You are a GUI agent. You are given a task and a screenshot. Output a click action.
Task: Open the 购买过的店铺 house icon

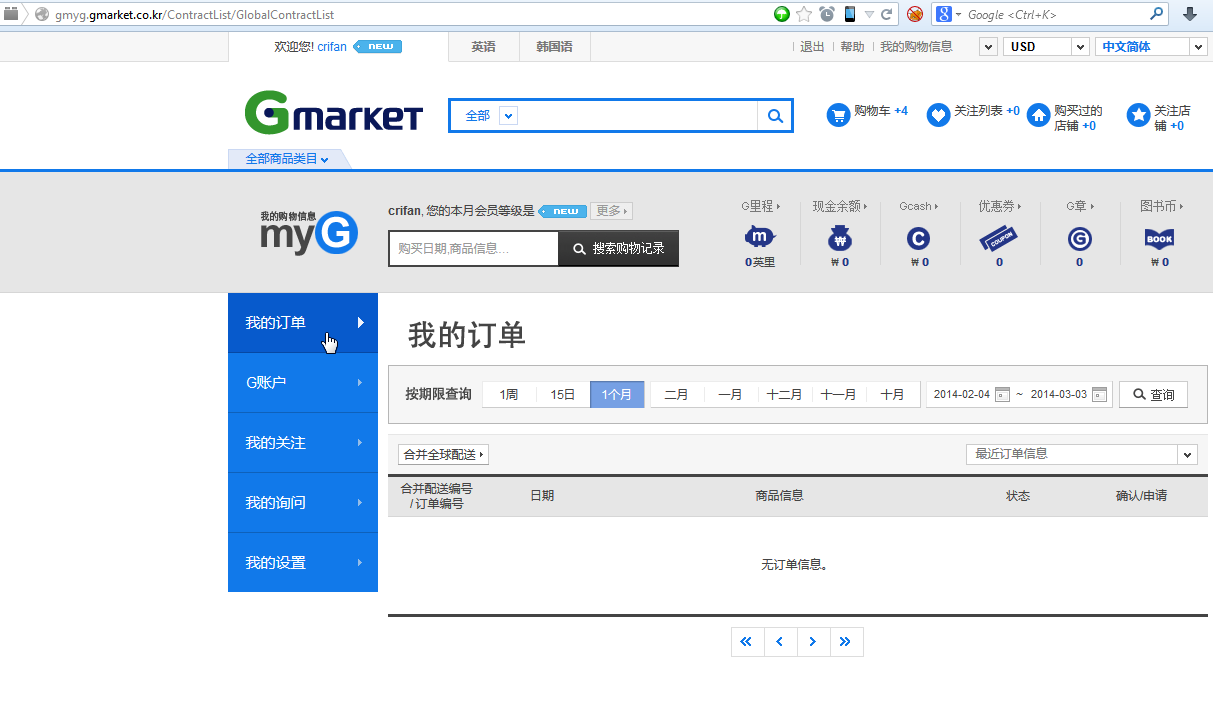1039,116
